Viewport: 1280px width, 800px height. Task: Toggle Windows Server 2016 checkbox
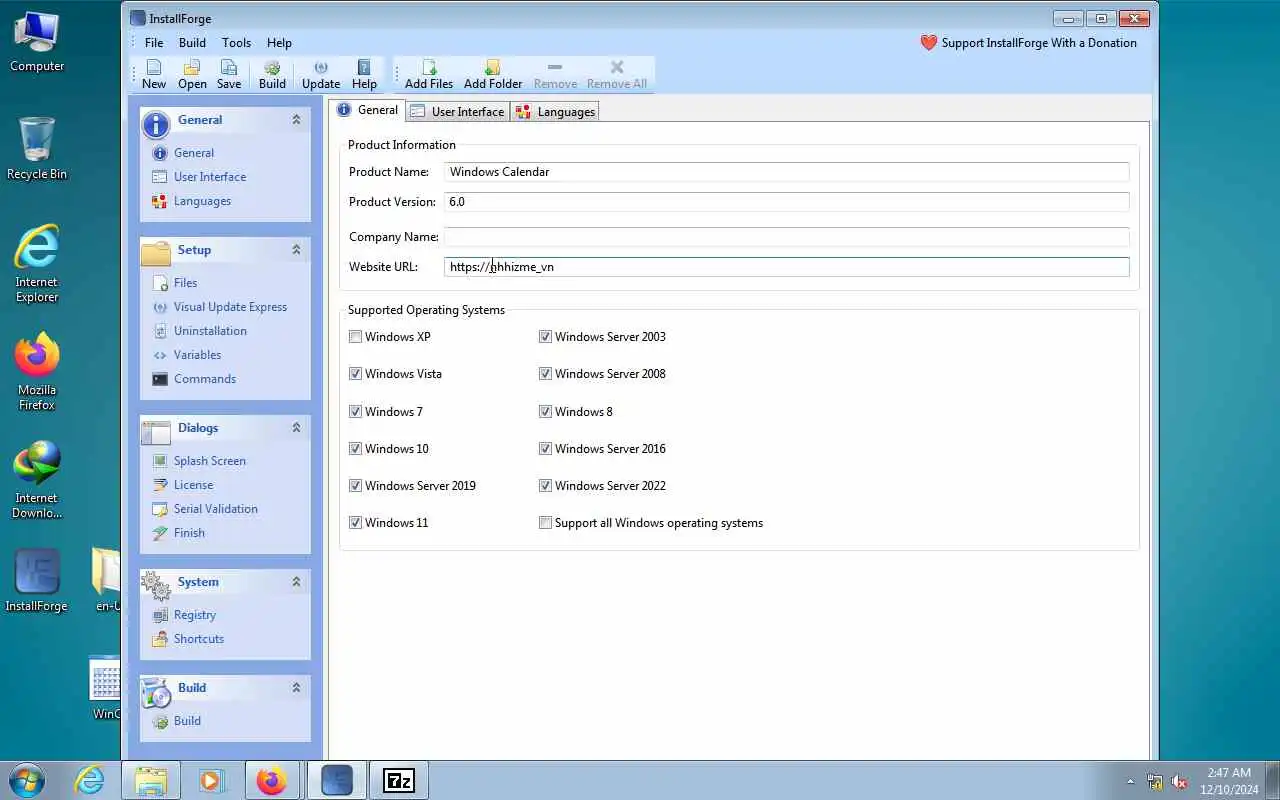pyautogui.click(x=545, y=449)
